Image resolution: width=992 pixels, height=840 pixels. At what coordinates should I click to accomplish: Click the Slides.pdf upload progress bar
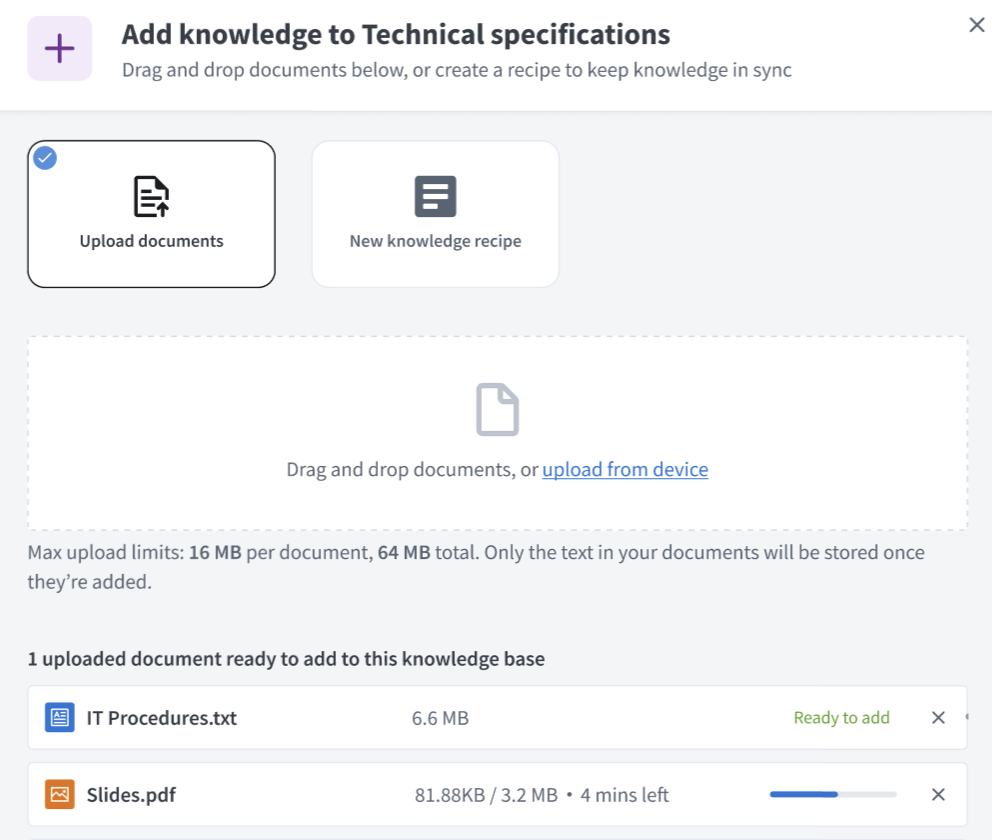[832, 793]
